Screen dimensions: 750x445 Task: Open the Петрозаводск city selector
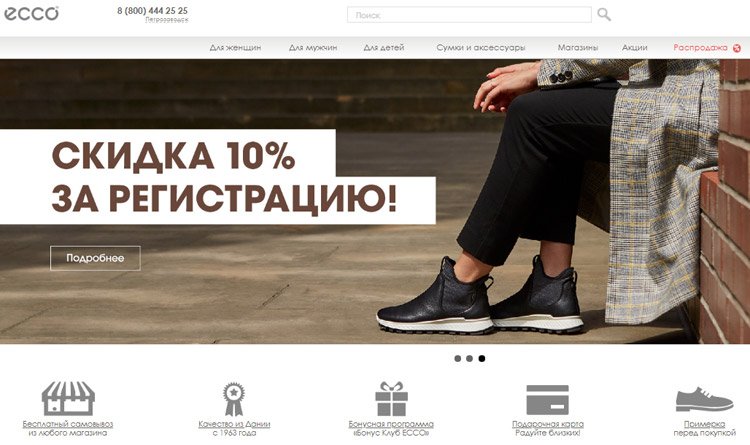point(166,20)
